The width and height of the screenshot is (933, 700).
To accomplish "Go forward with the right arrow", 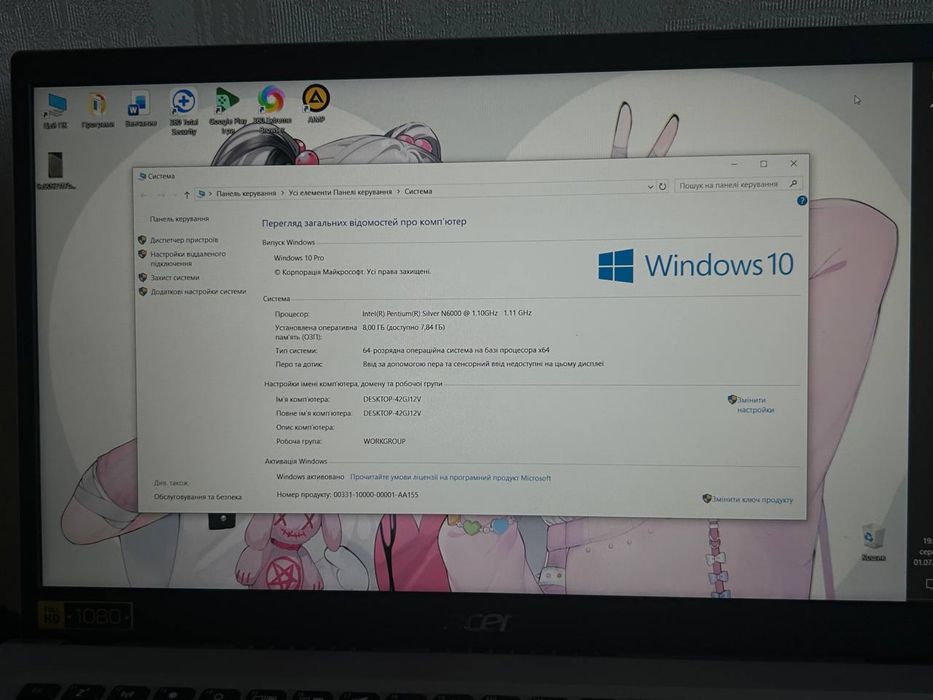I will (x=161, y=195).
